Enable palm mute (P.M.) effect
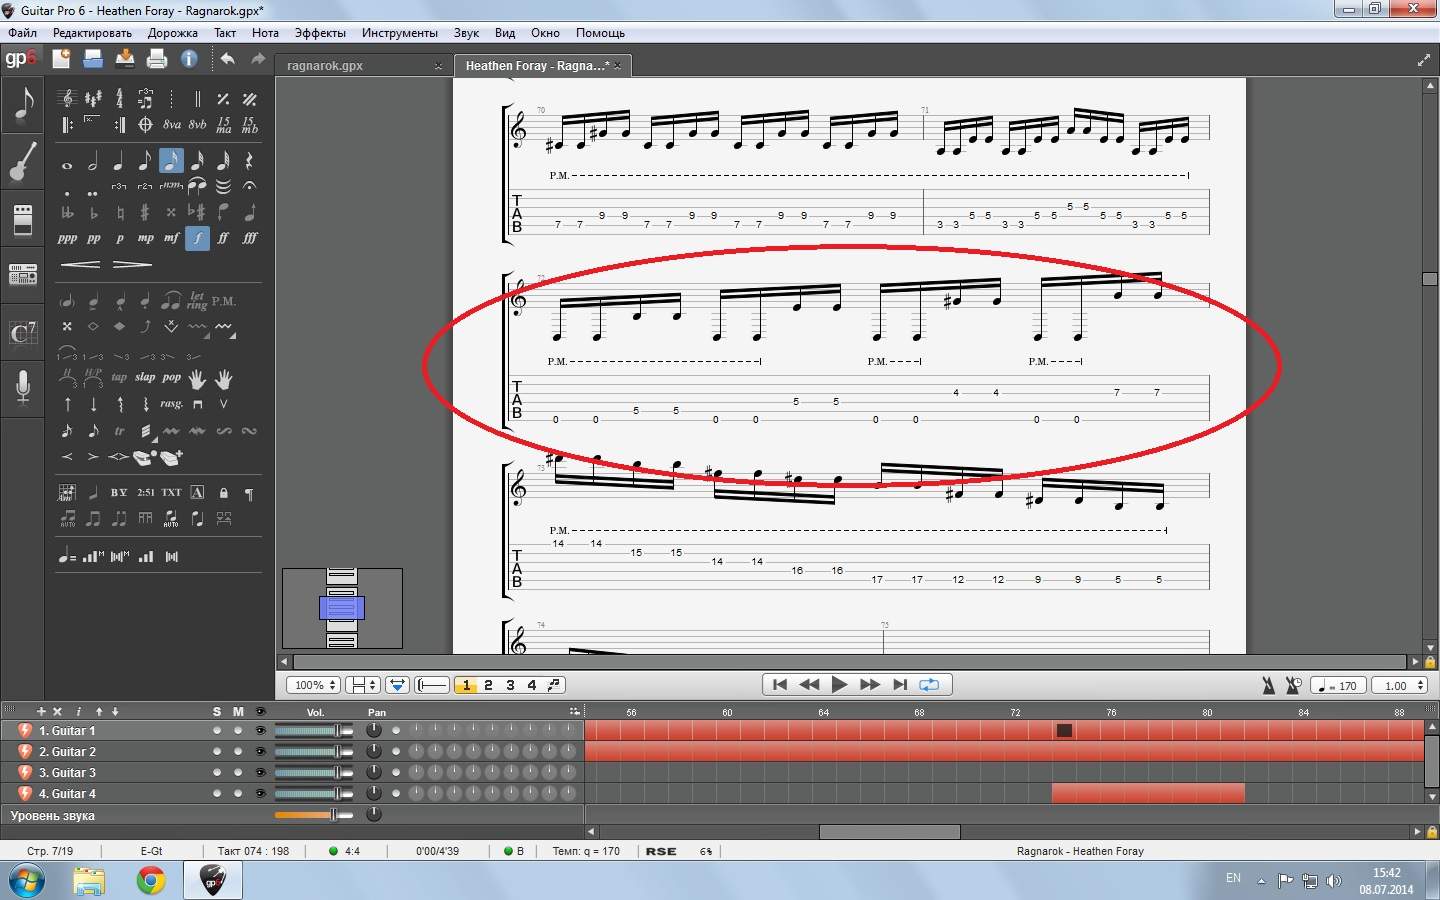 (223, 301)
